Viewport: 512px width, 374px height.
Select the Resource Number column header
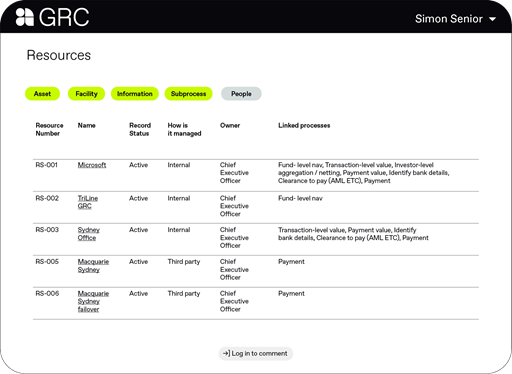click(49, 129)
